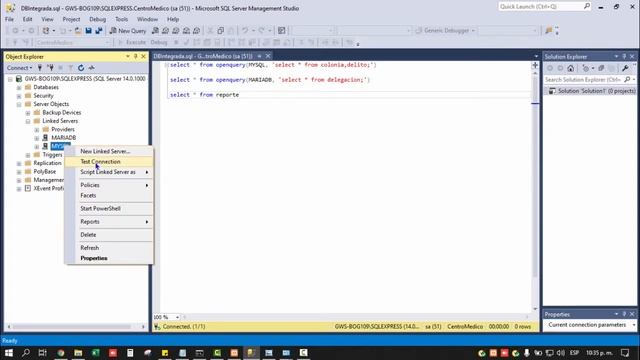Image resolution: width=640 pixels, height=360 pixels.
Task: Click the Solution Explorer Collapse All icon
Action: [601, 68]
